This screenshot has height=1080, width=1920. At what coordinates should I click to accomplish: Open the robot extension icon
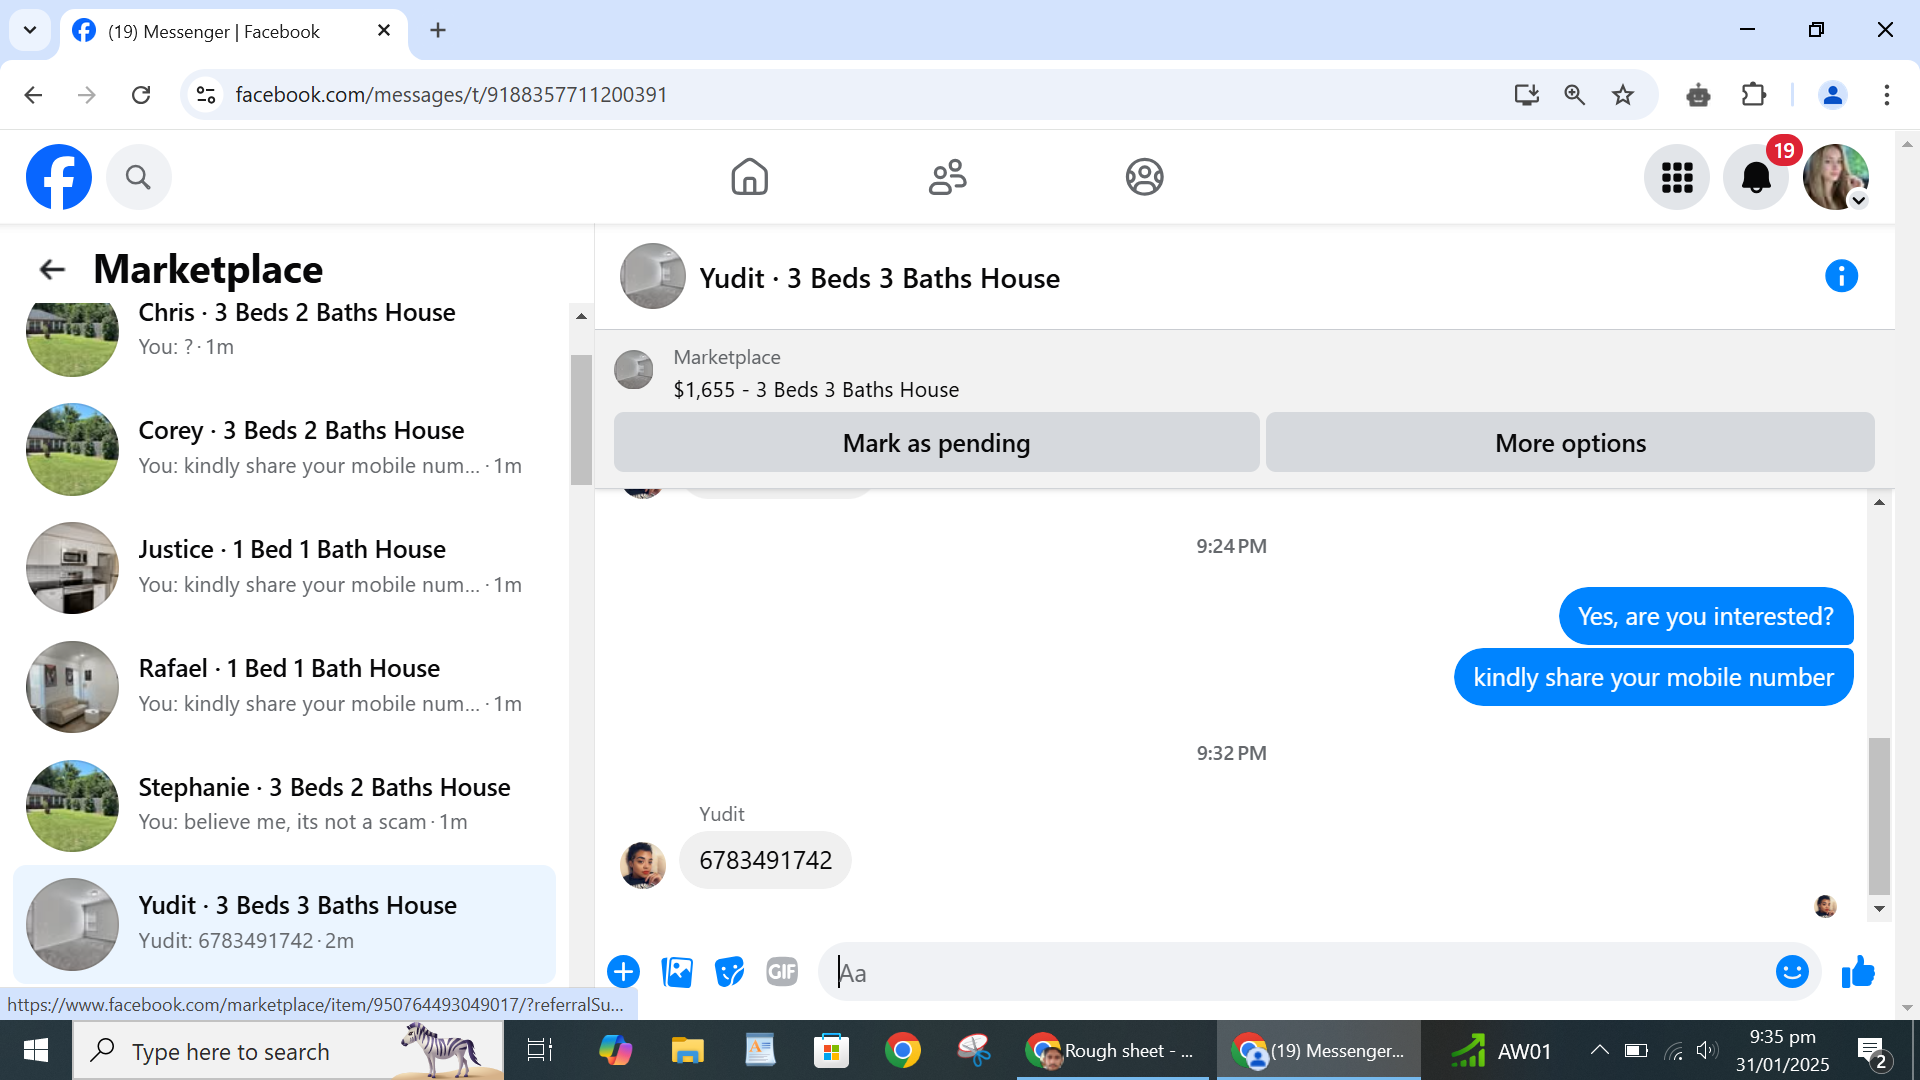tap(1698, 94)
